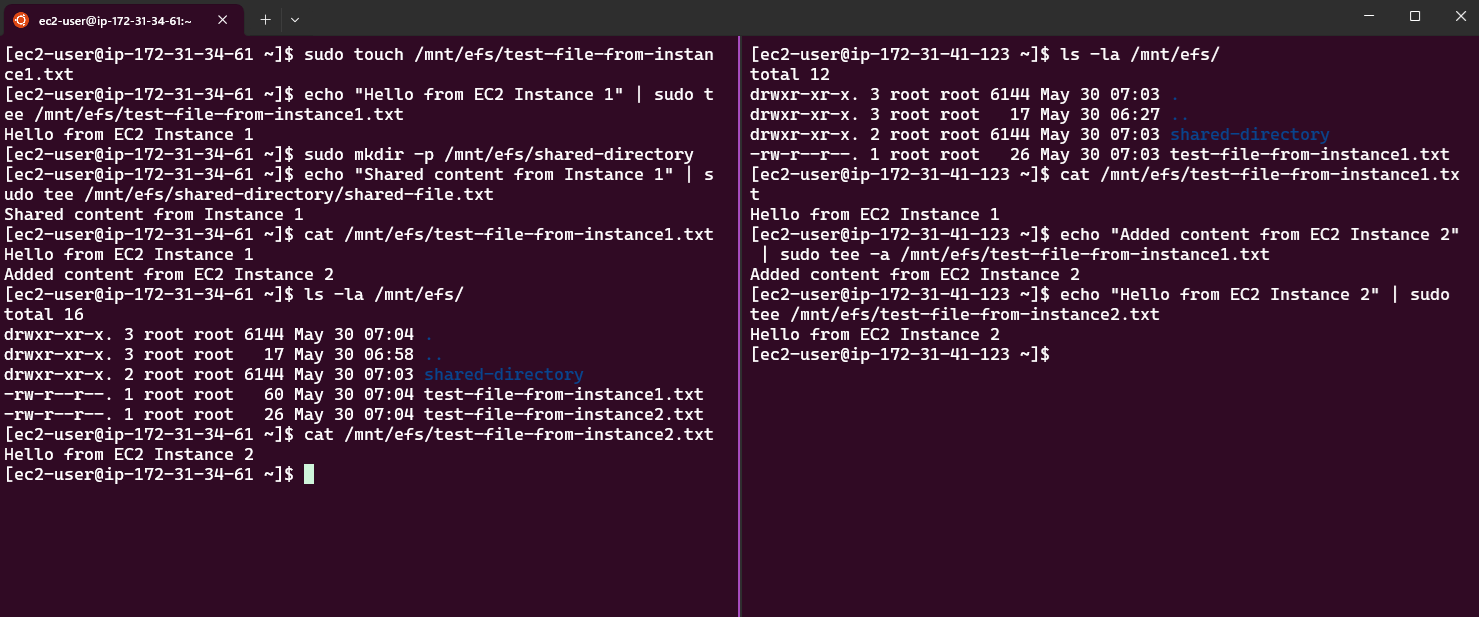Click the Ubuntu icon in the terminal tab
Viewport: 1479px width, 617px height.
pos(21,19)
